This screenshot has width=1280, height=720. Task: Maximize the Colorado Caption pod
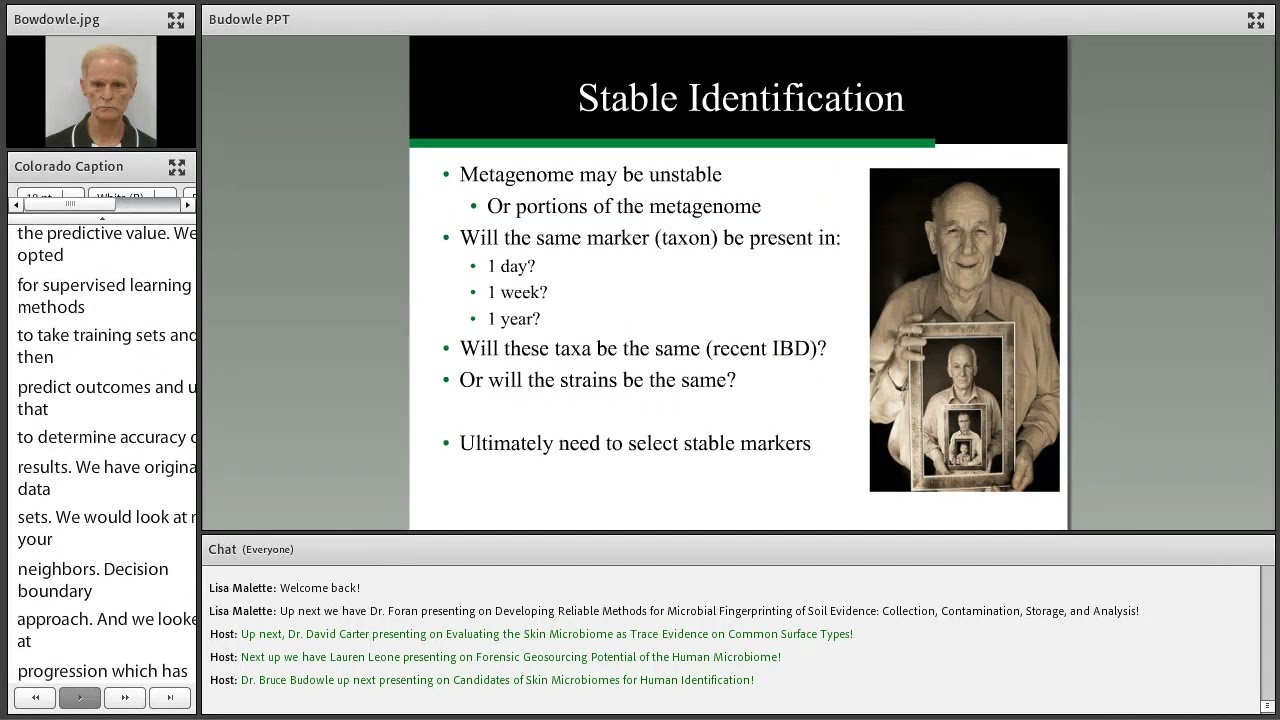coord(177,167)
